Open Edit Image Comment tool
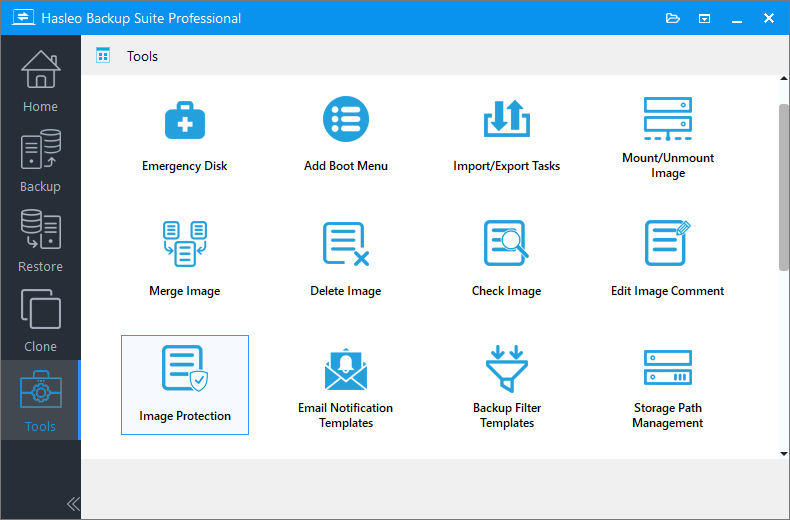 click(x=668, y=260)
